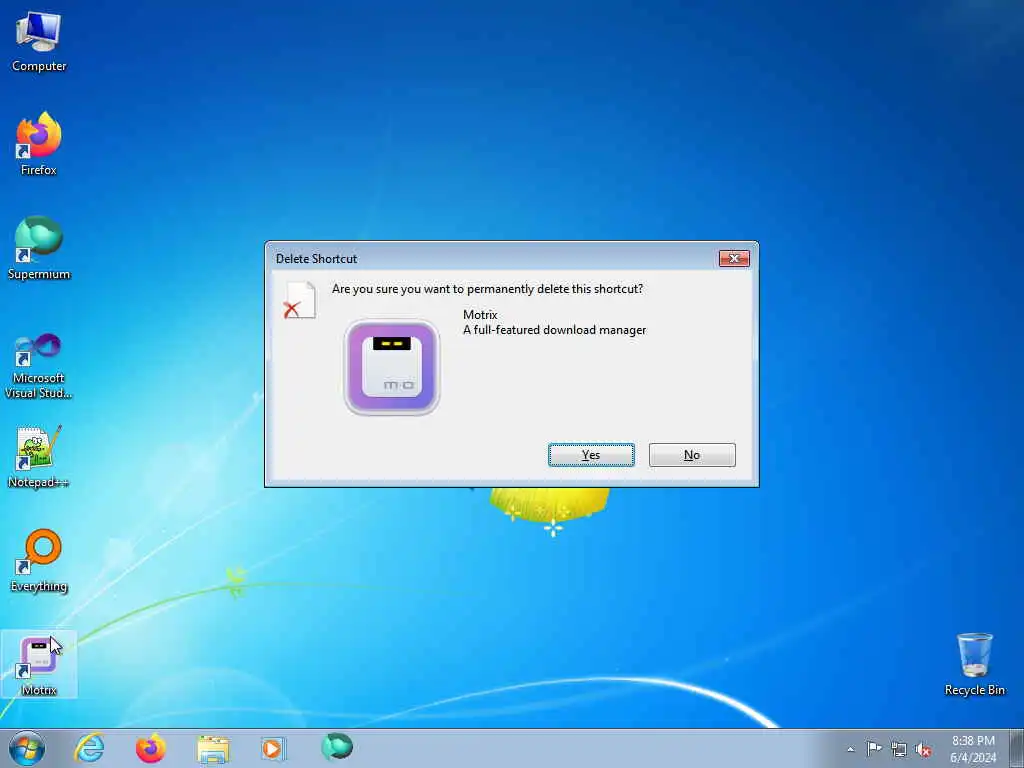The height and width of the screenshot is (768, 1024).
Task: Click 'A full-featured download manager' text
Action: click(554, 330)
